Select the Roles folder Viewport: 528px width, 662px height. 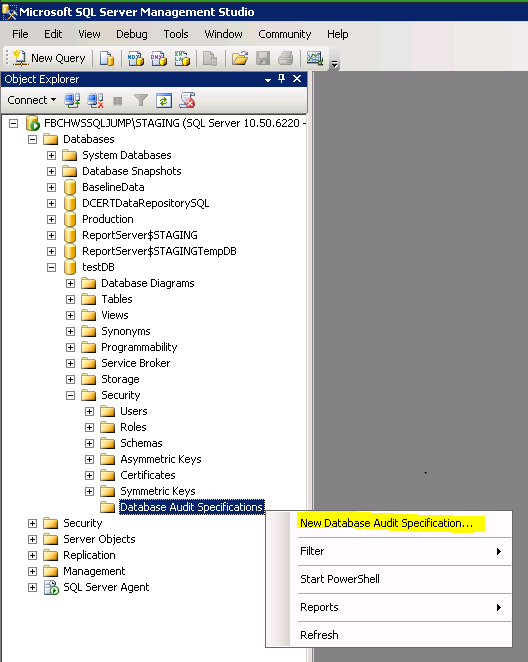click(133, 427)
